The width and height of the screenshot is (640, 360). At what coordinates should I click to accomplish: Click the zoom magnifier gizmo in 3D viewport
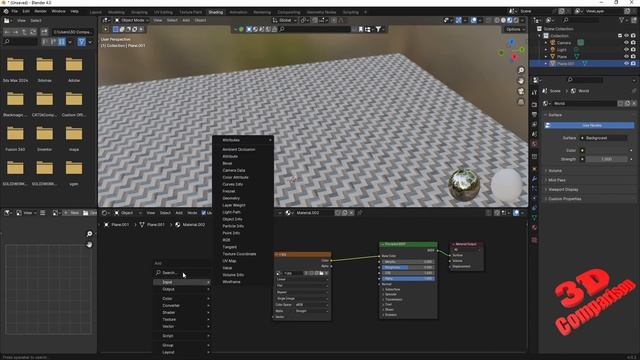tap(521, 70)
